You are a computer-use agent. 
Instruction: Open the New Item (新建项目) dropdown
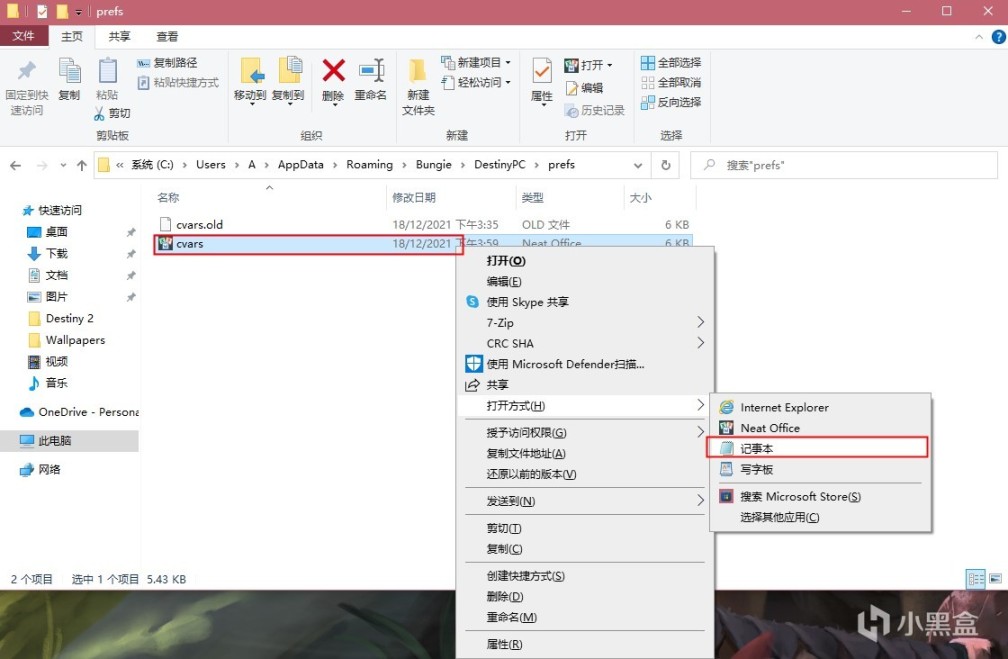pyautogui.click(x=476, y=62)
